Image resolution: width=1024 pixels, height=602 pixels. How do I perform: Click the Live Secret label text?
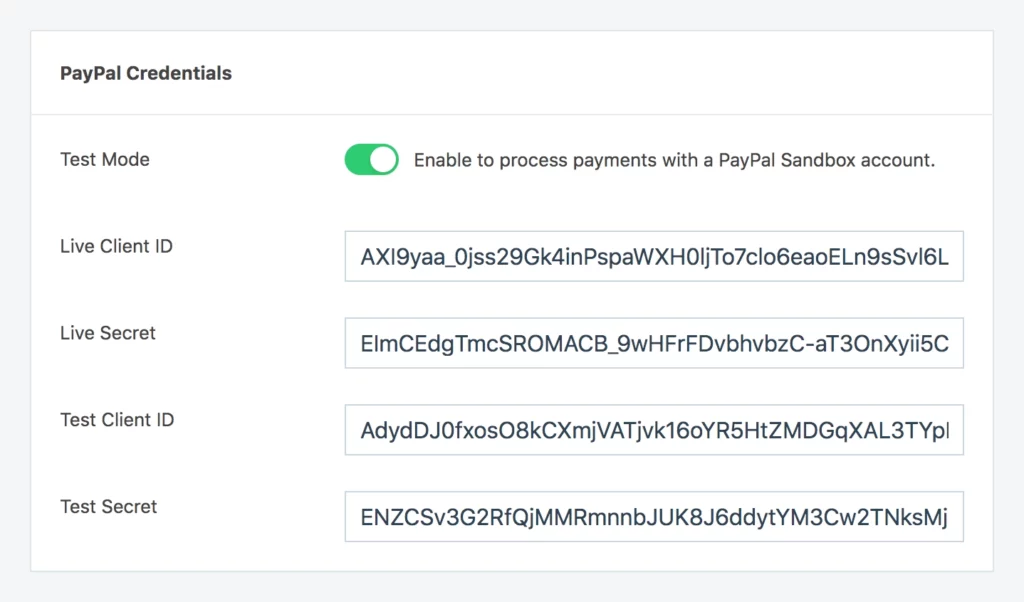point(107,333)
